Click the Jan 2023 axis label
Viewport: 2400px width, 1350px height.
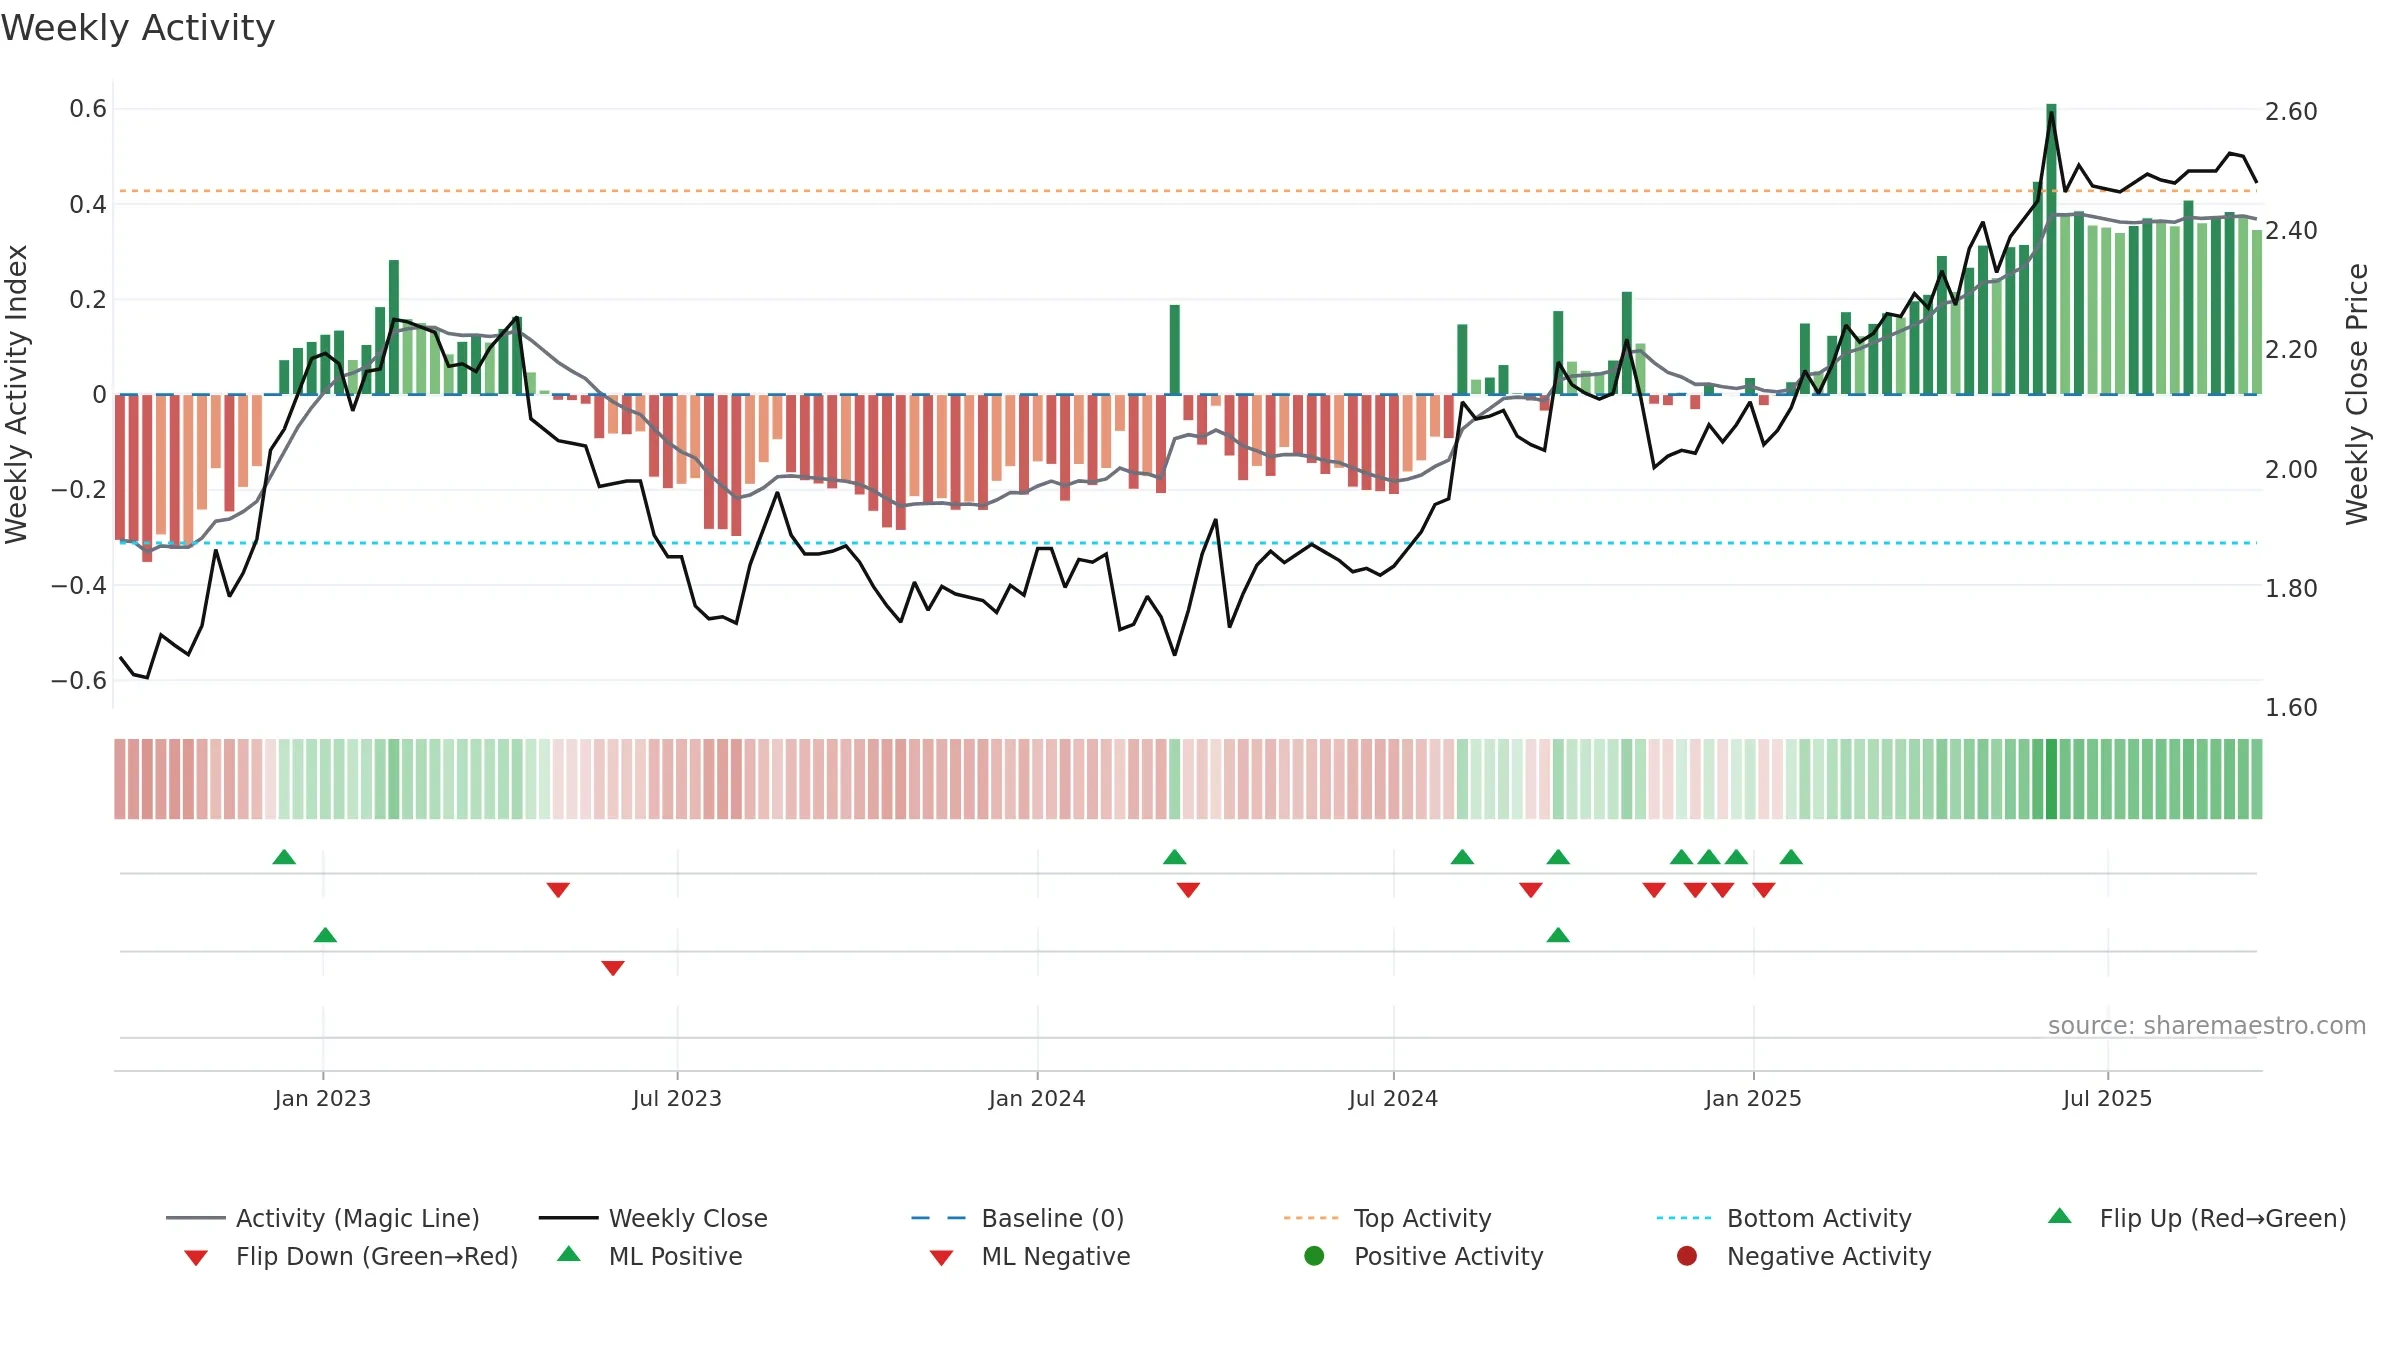[323, 1098]
